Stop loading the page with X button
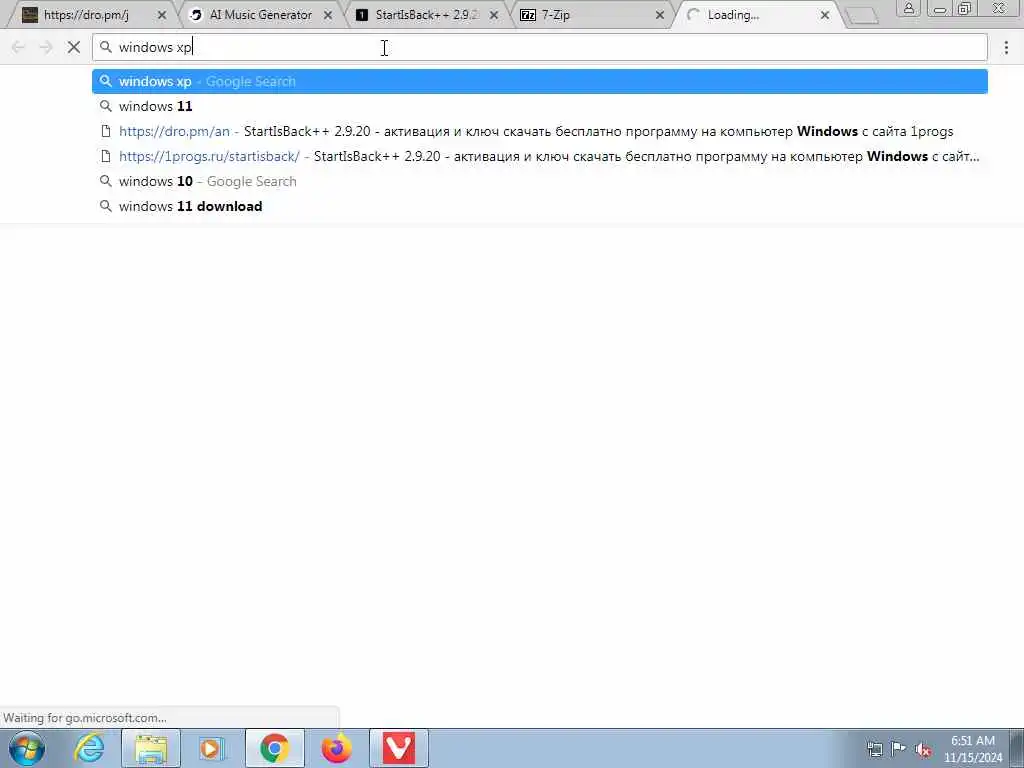1024x768 pixels. (74, 47)
